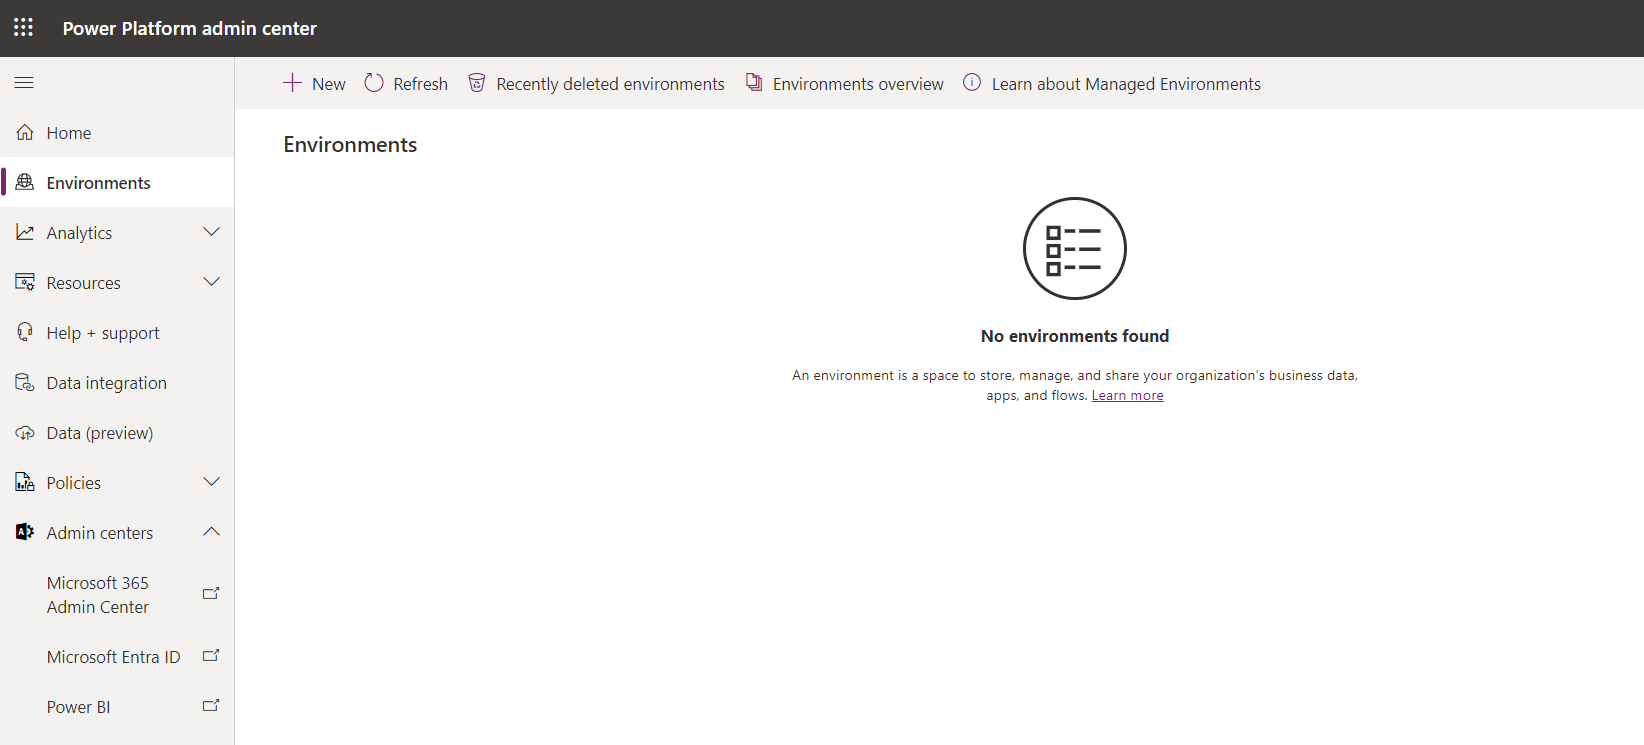Open external link icon for Microsoft 365 Admin Center
Screen dimensions: 1644x745
tap(211, 594)
